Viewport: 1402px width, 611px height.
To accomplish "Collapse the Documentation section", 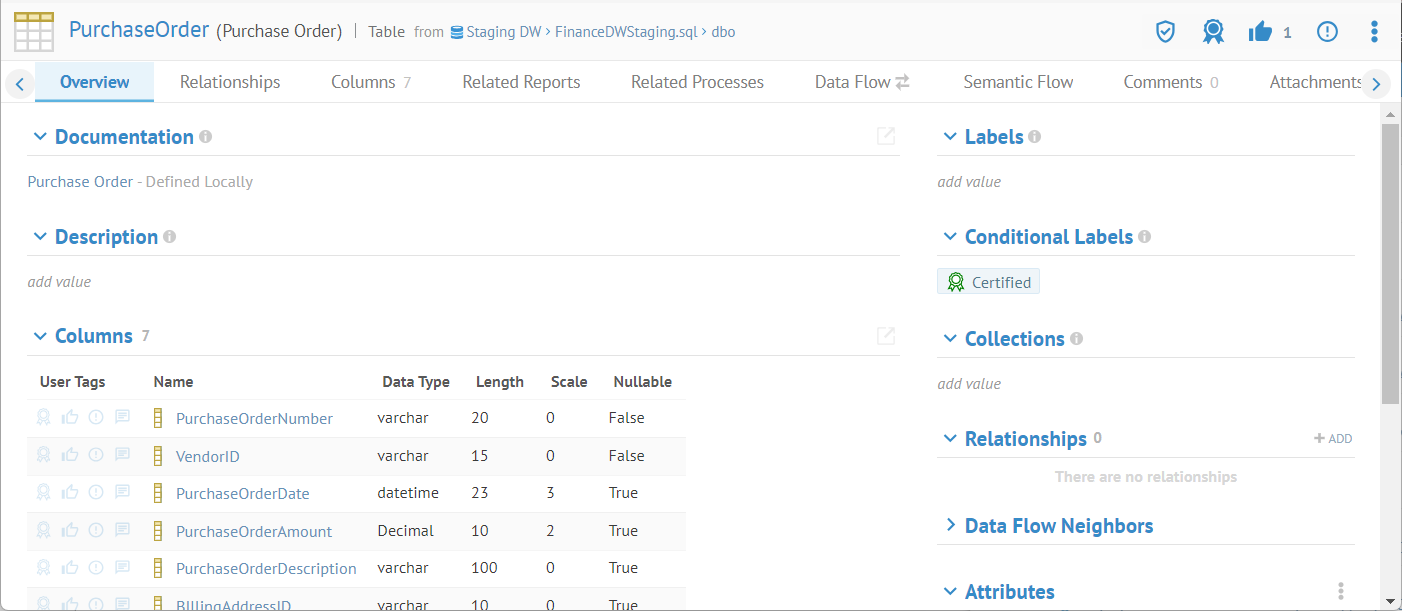I will click(x=40, y=137).
